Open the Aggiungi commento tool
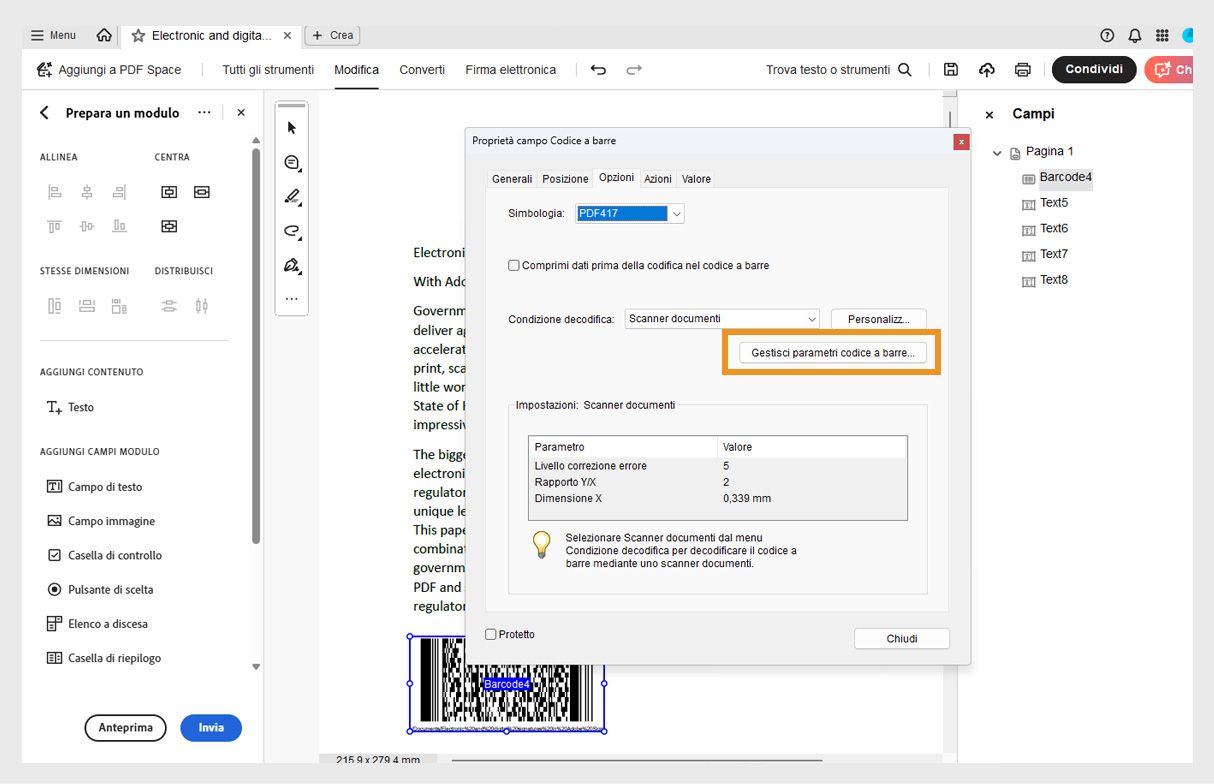 point(291,162)
